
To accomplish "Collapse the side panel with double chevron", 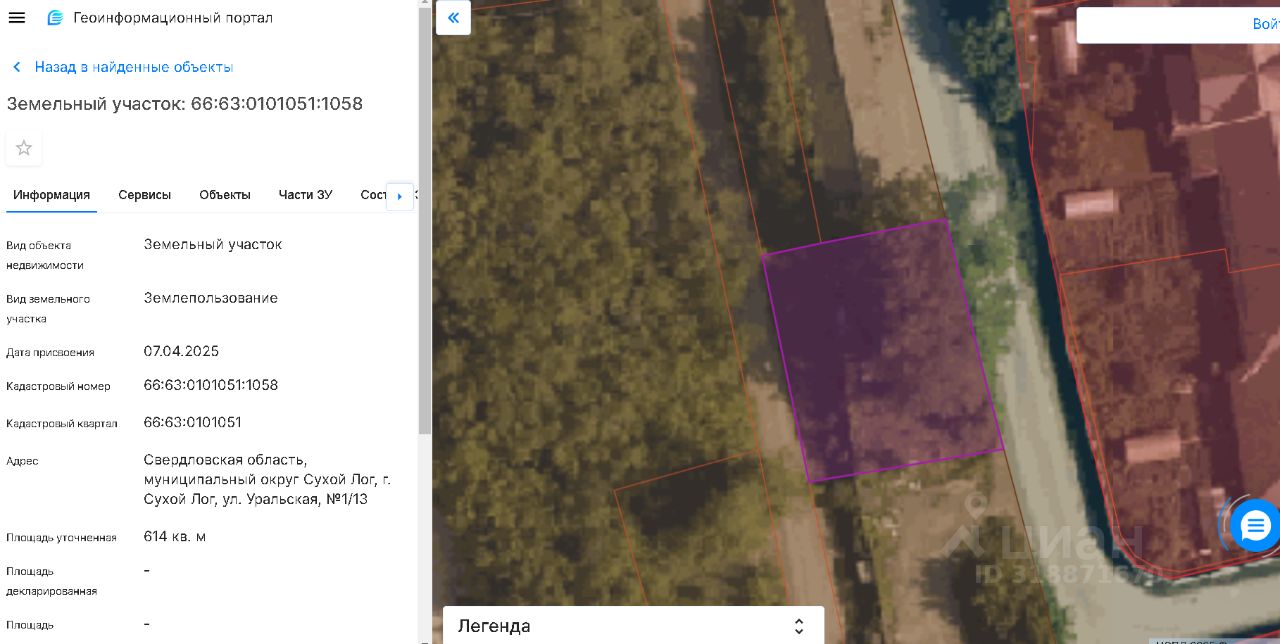I will [x=454, y=18].
